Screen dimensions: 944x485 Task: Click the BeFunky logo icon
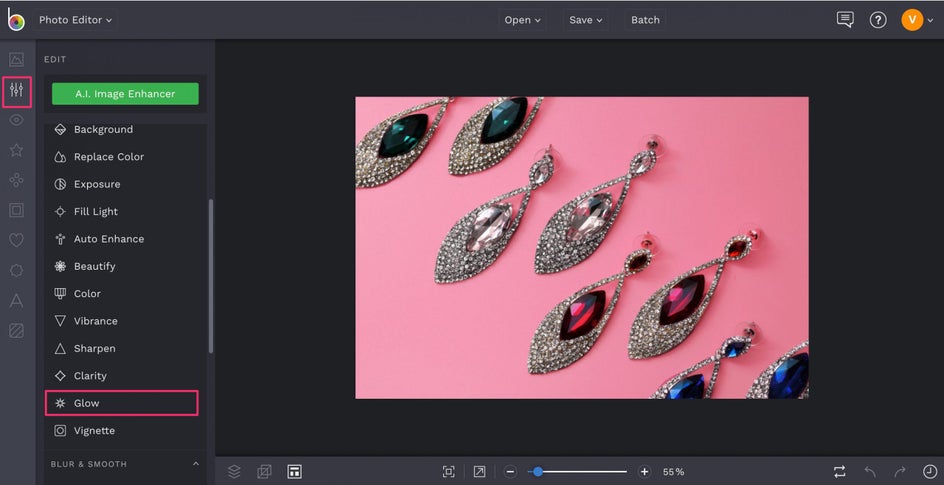[x=16, y=19]
